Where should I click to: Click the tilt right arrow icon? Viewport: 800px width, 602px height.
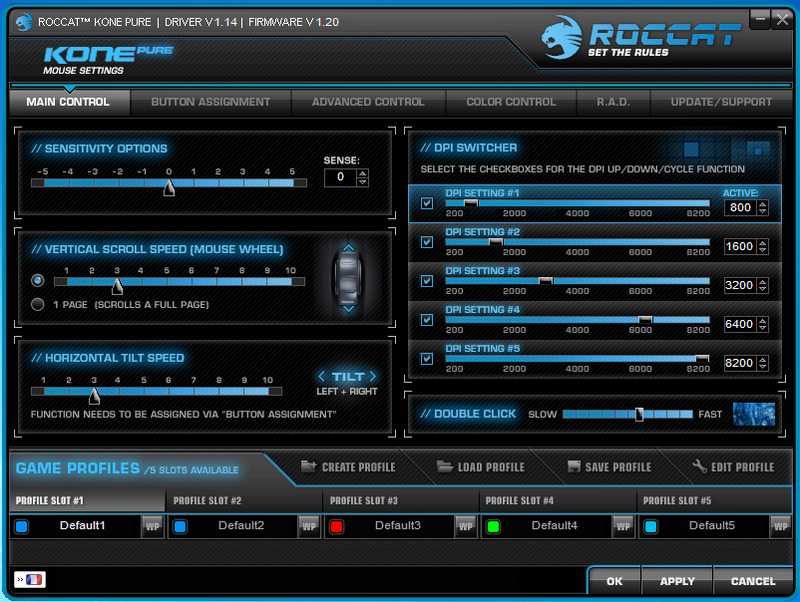(373, 377)
